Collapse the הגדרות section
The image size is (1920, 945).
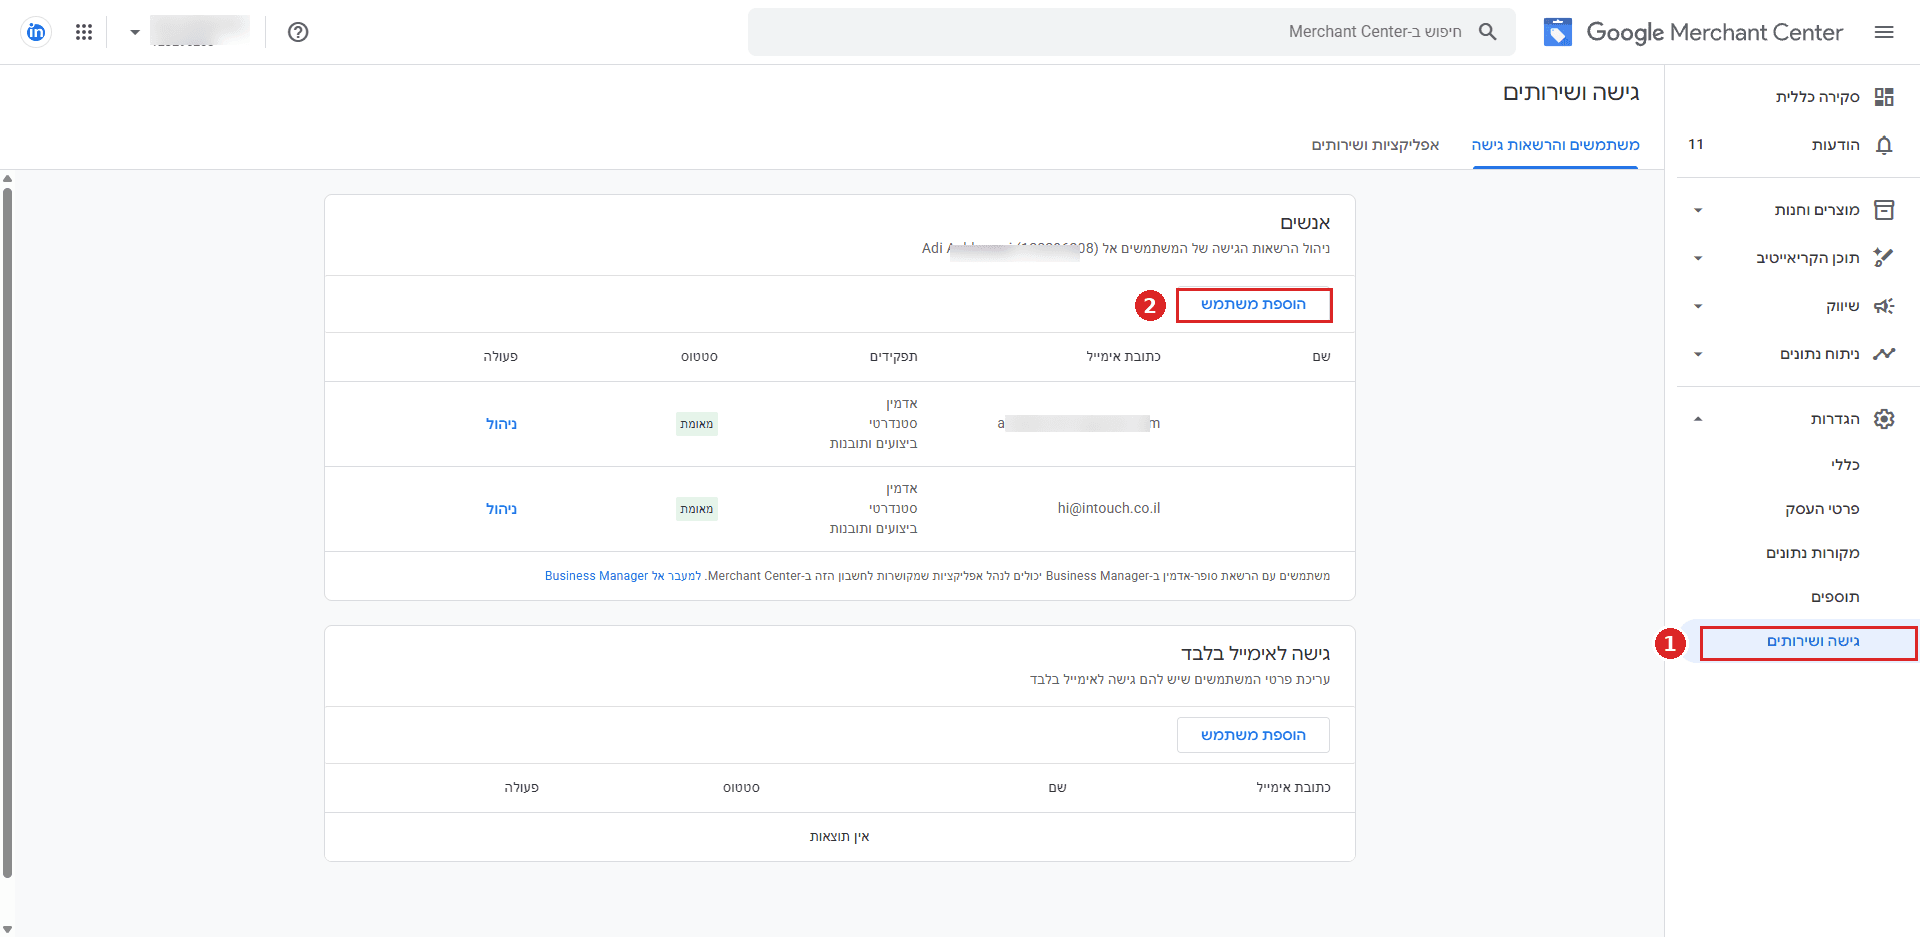coord(1698,419)
